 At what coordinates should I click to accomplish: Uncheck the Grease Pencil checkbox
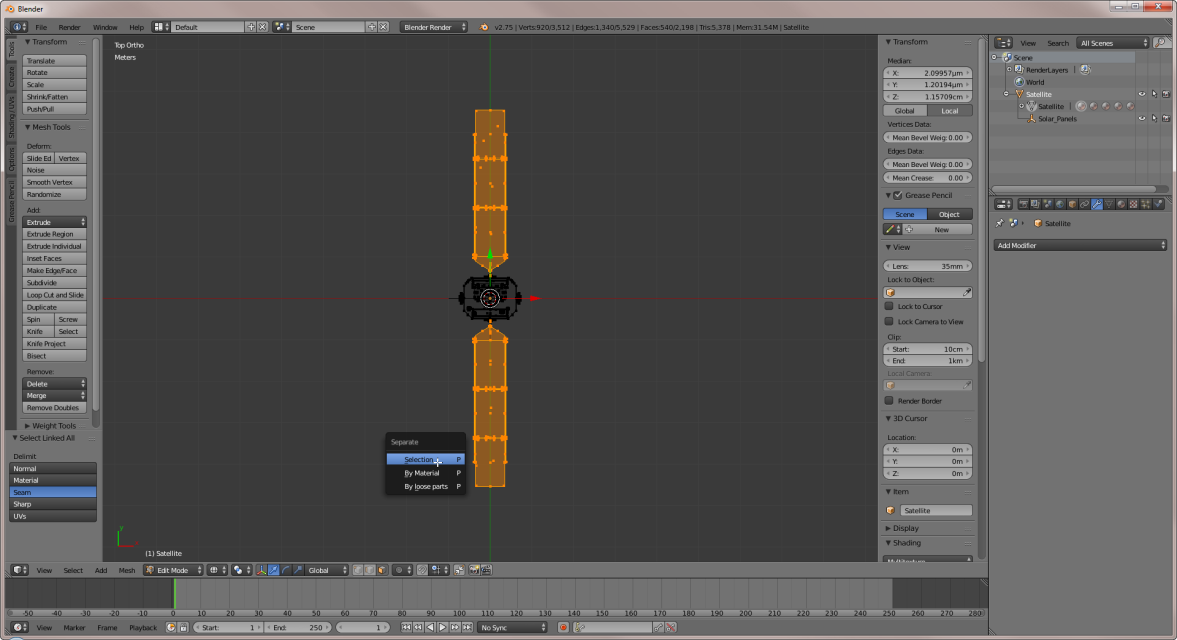pos(897,195)
